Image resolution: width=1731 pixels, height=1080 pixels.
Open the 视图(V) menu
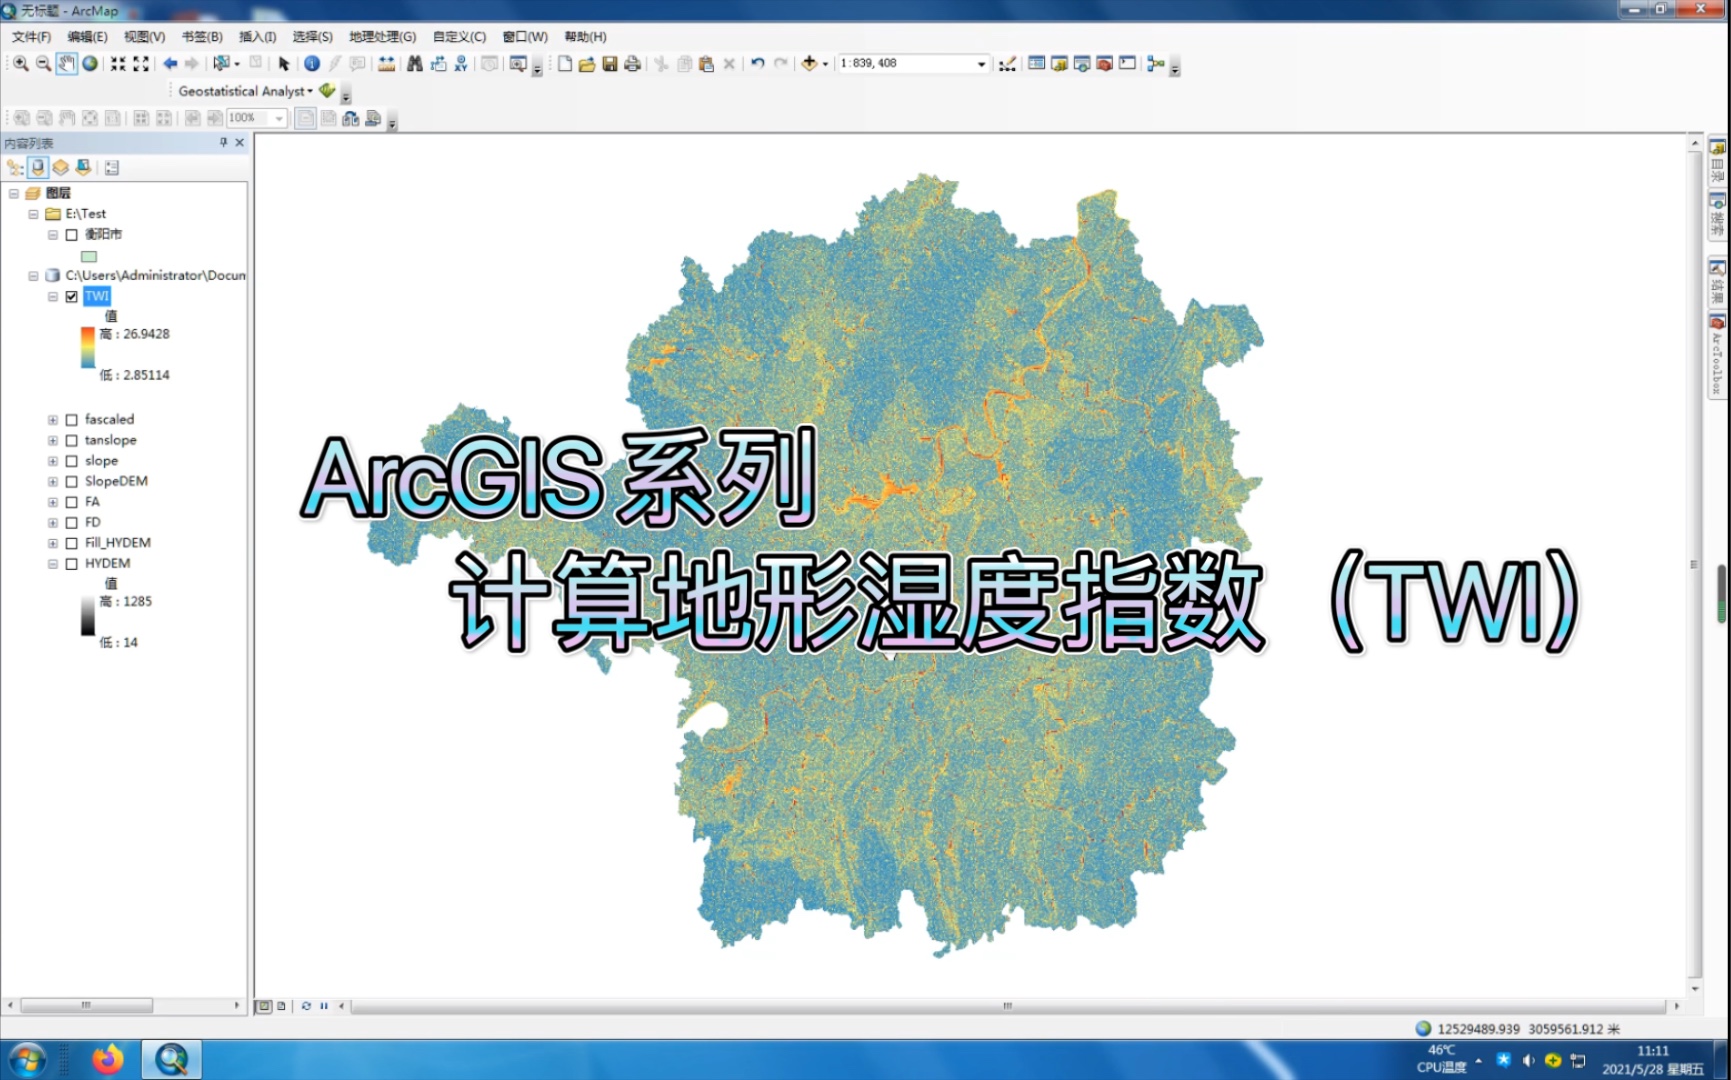pos(144,37)
